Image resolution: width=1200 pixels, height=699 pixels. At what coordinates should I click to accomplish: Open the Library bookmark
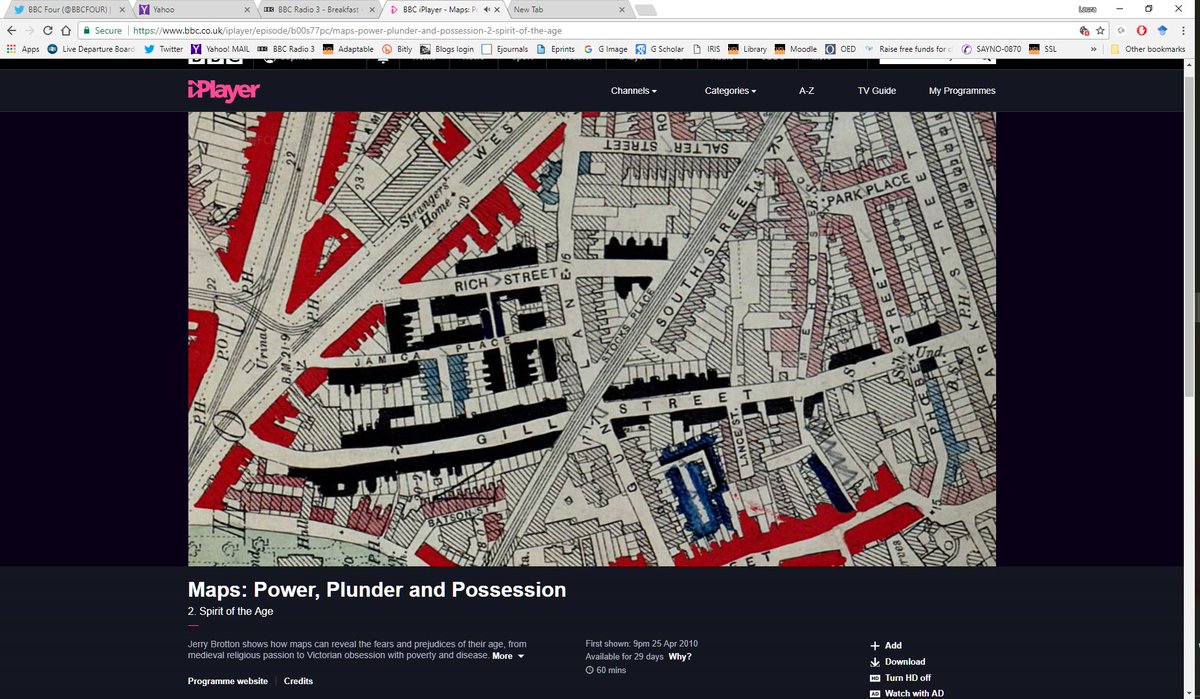pos(747,48)
